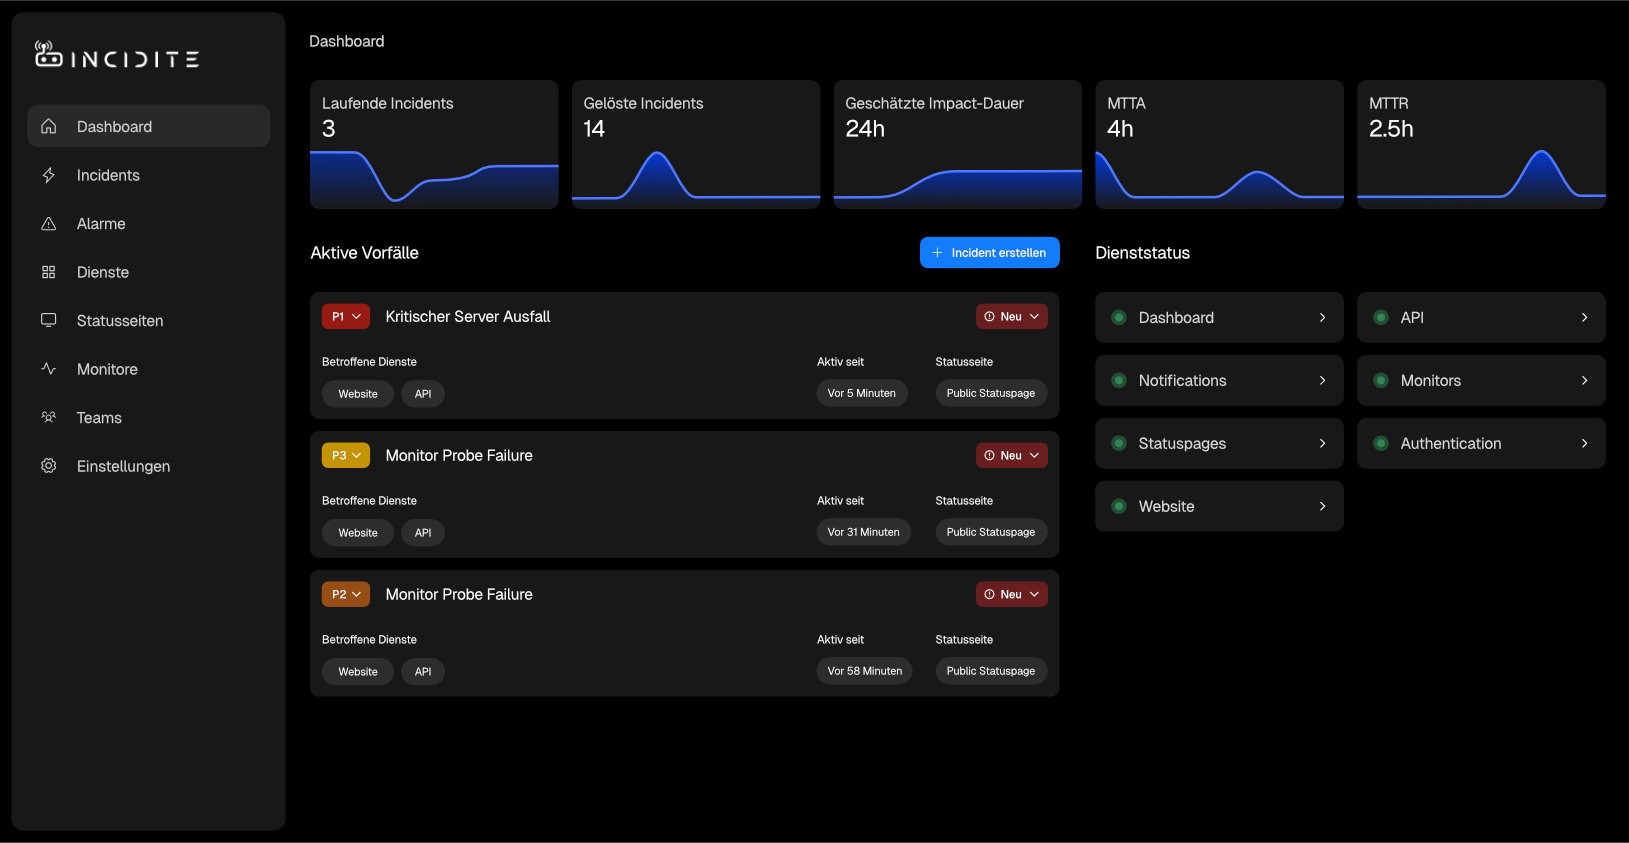Screen dimensions: 1629x843
Task: Expand Dashboard service chevron in Dienststatus
Action: (x=1322, y=317)
